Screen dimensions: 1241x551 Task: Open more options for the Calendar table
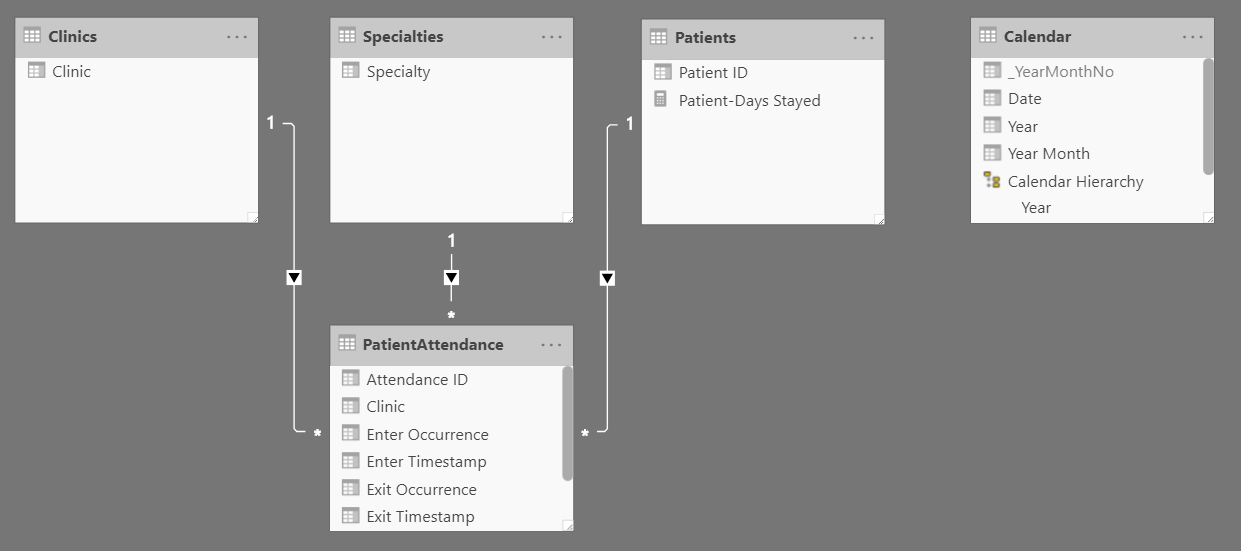pyautogui.click(x=1193, y=37)
